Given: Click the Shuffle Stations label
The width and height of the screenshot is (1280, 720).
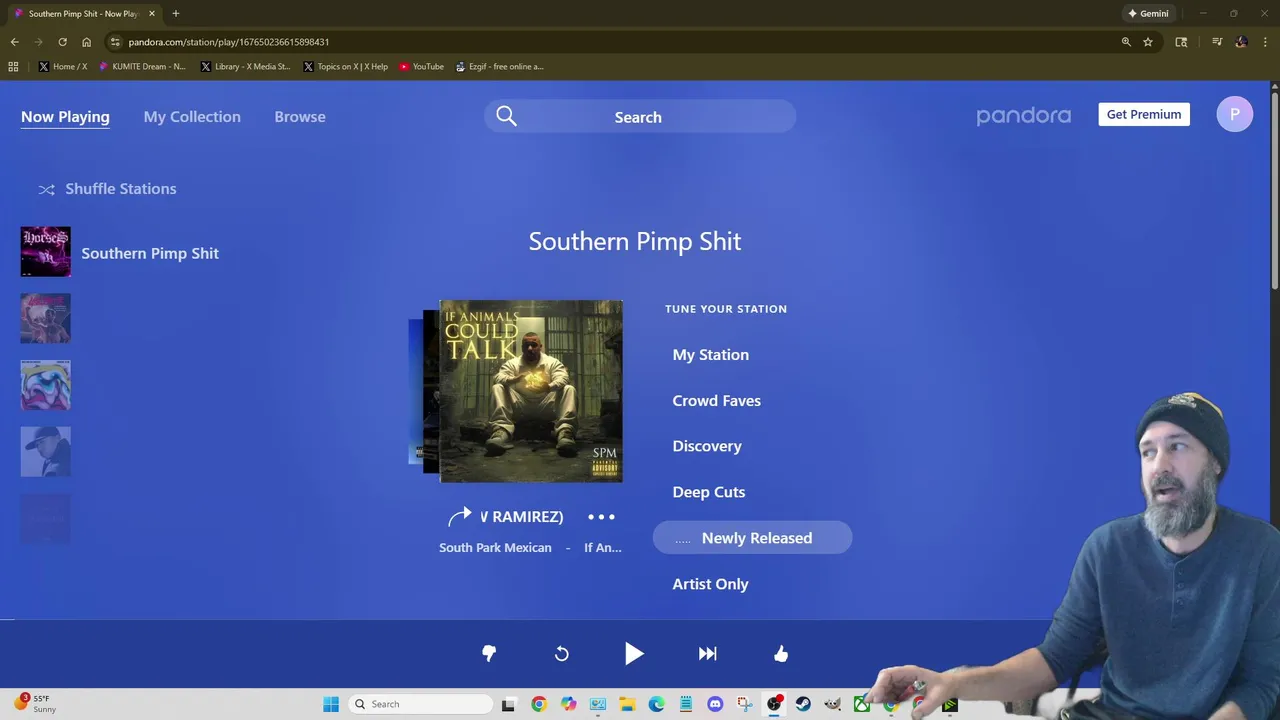Looking at the screenshot, I should tap(120, 189).
